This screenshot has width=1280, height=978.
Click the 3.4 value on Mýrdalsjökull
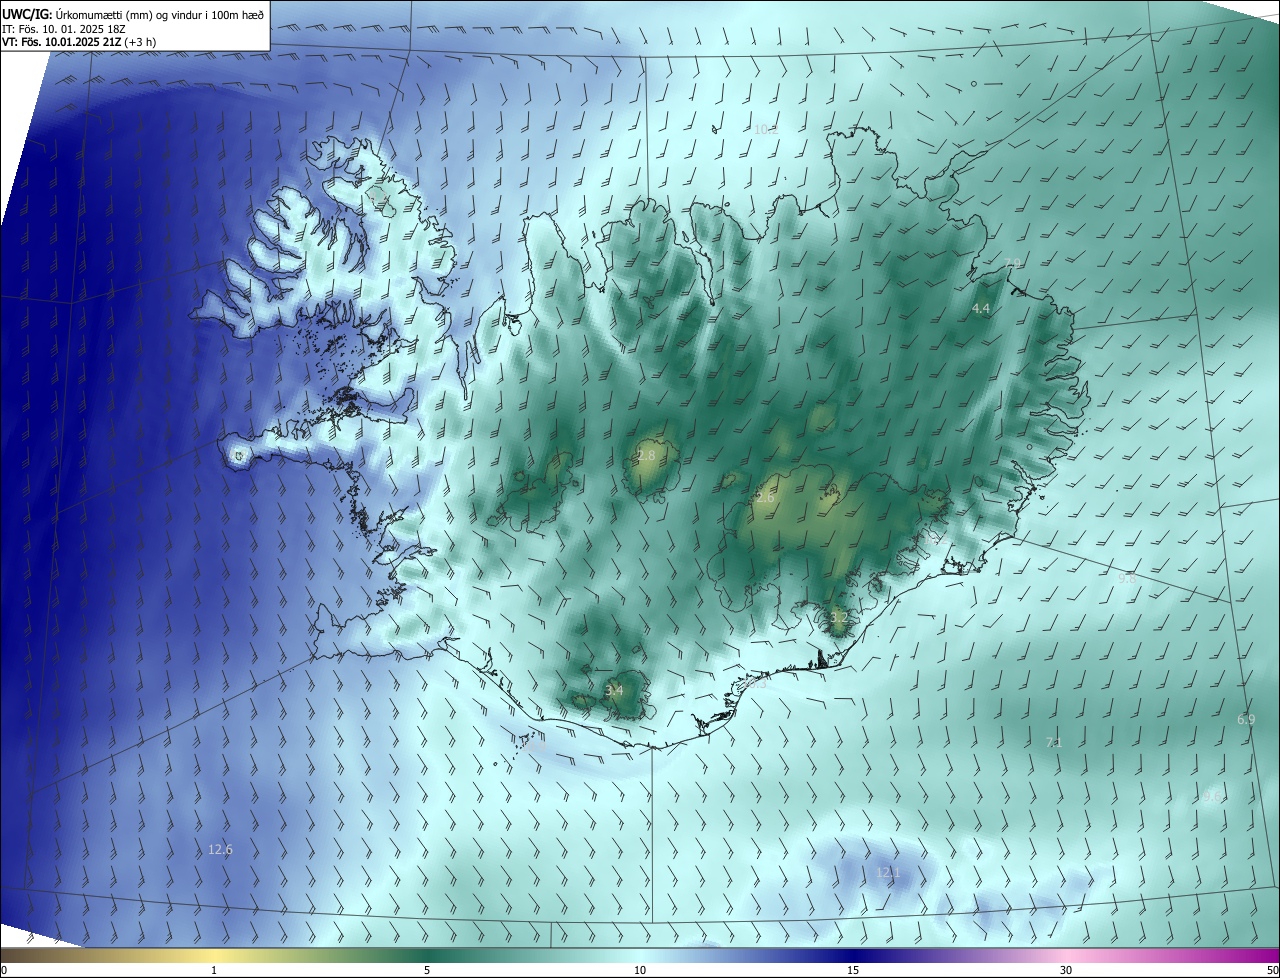[x=614, y=690]
